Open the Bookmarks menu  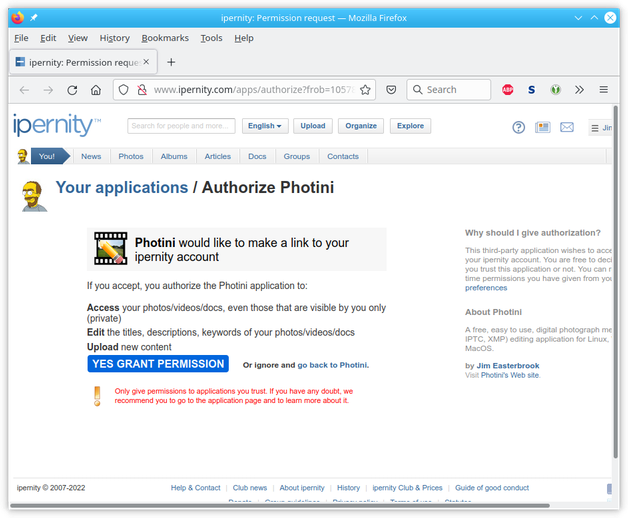click(x=165, y=38)
